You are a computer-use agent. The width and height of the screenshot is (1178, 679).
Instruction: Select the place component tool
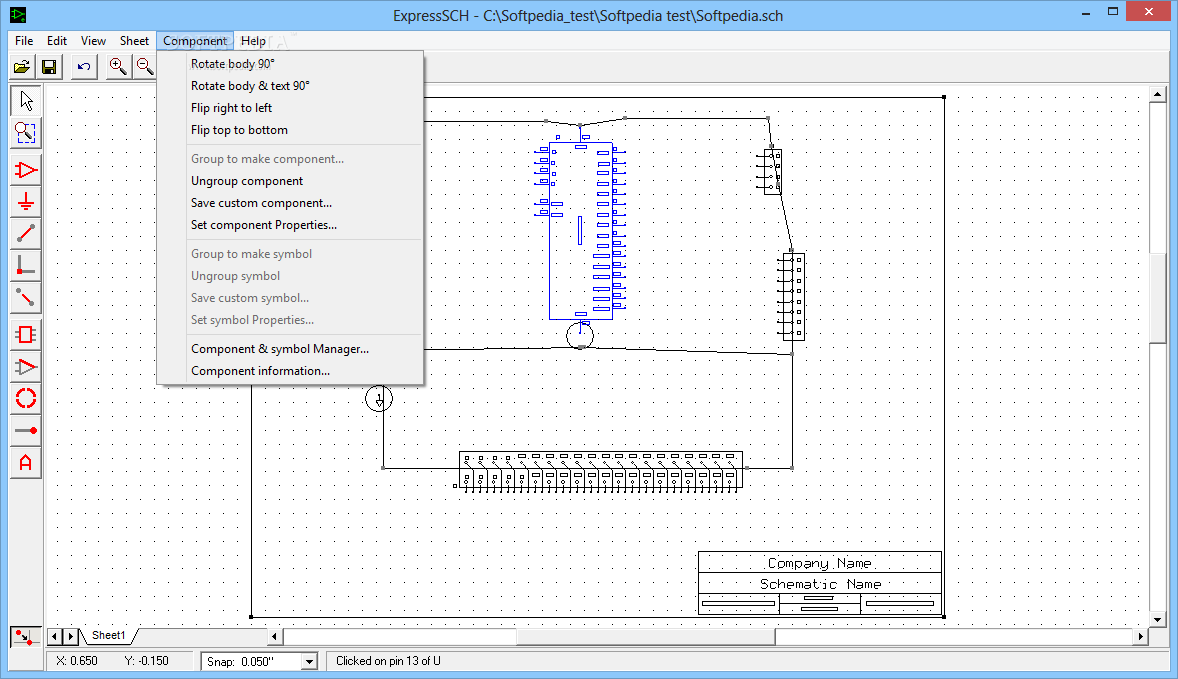[x=26, y=171]
